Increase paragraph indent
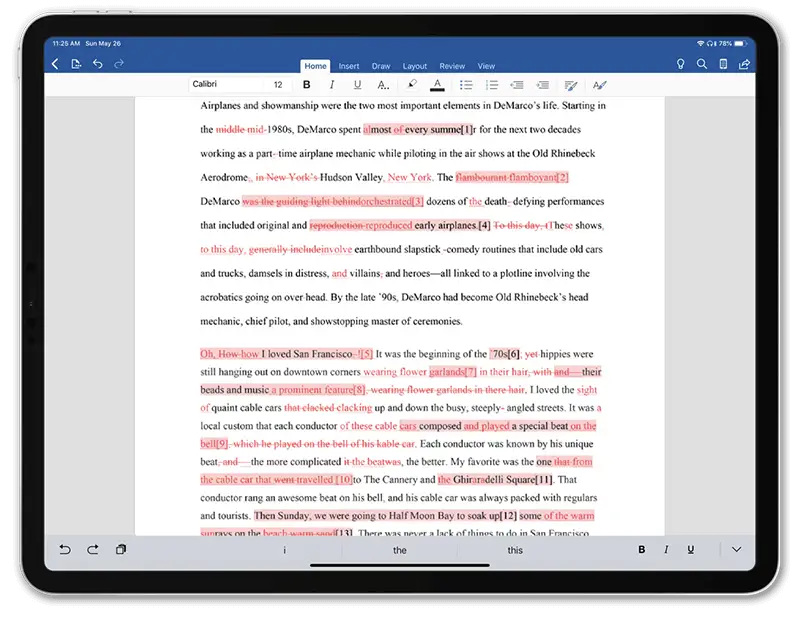The width and height of the screenshot is (800, 617). click(x=542, y=85)
